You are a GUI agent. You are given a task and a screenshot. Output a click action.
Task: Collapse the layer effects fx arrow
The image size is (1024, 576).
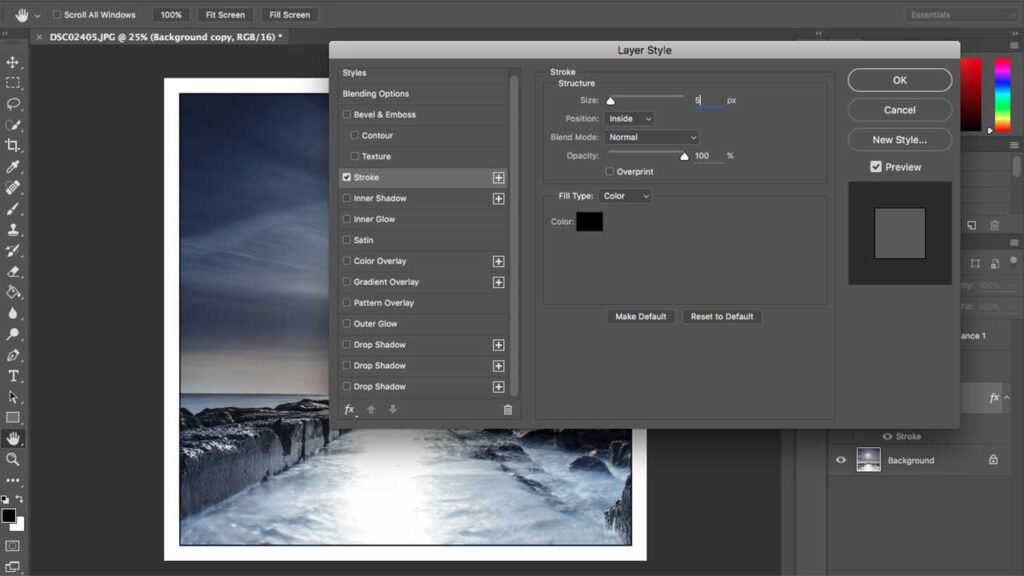tap(1007, 397)
